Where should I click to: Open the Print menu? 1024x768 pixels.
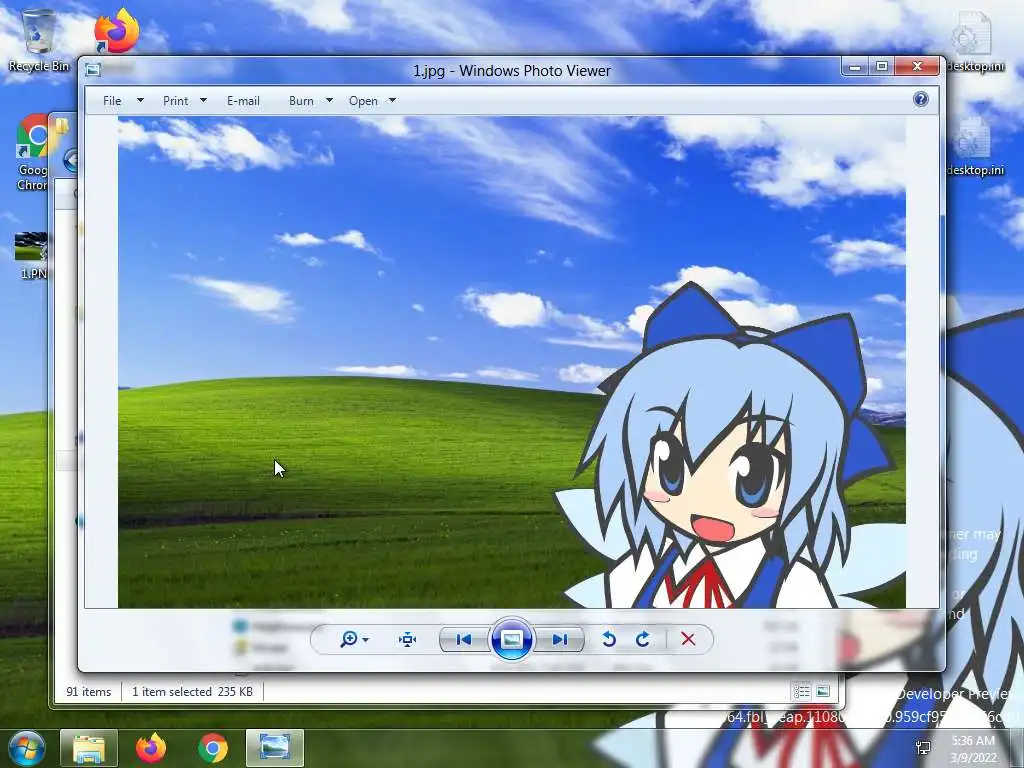pos(175,101)
